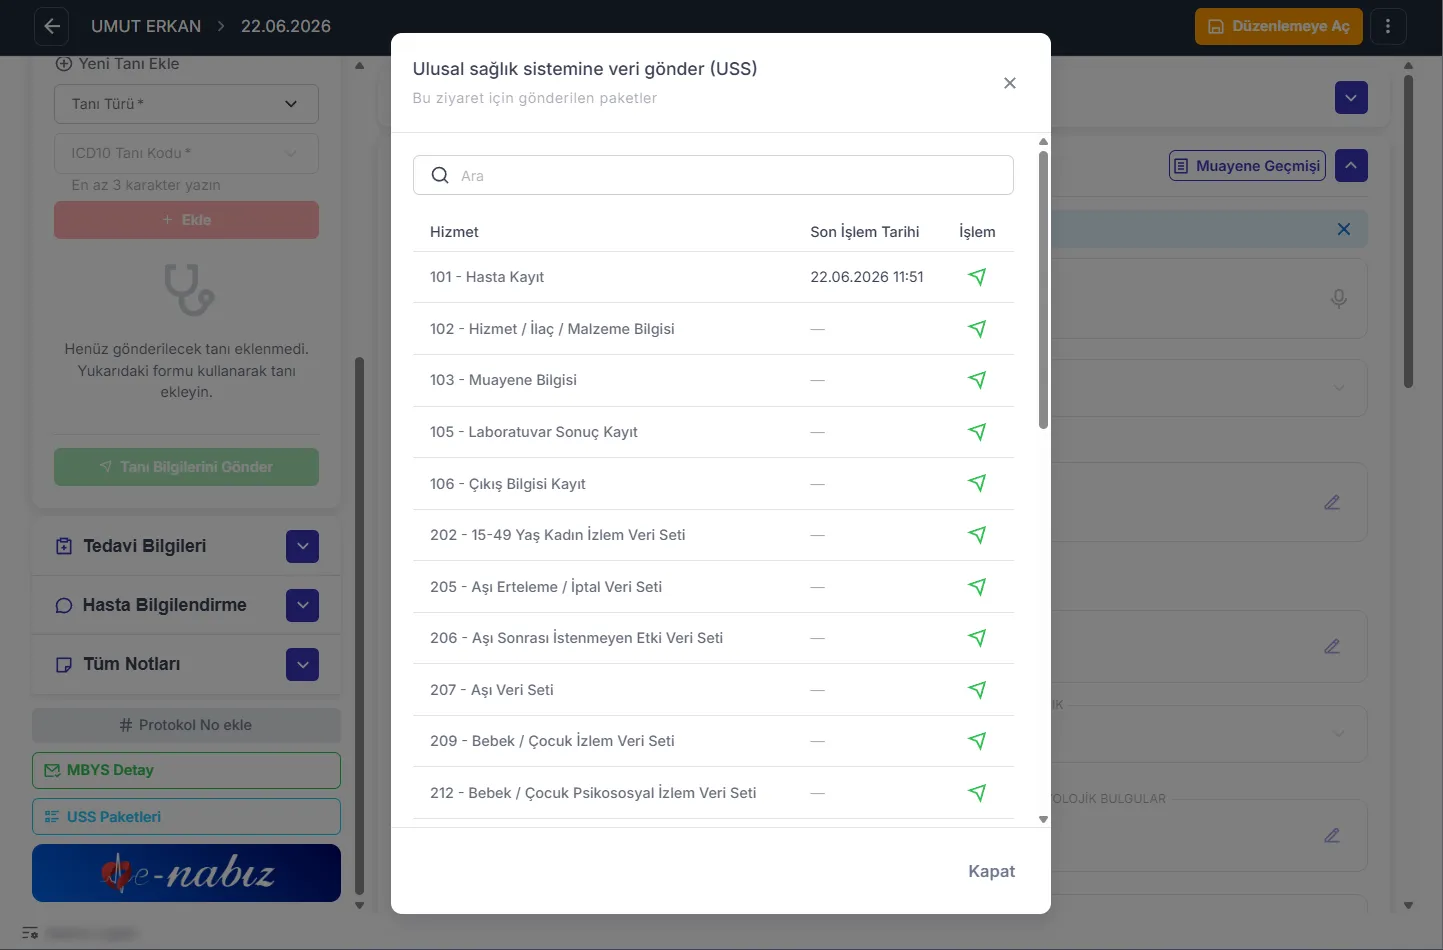This screenshot has height=950, width=1443.
Task: Click the Hizmet column header
Action: pos(454,232)
